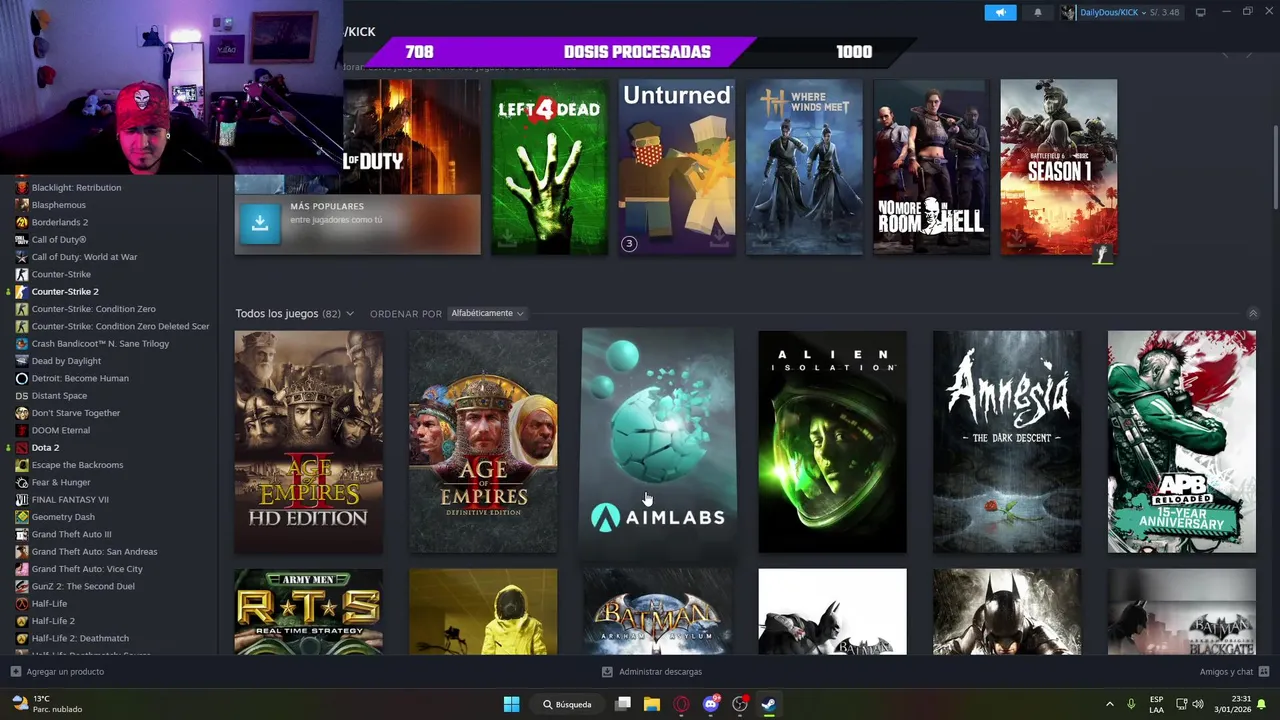Select Counter-Strike: Condition Zero in the list
1280x720 pixels.
click(93, 309)
